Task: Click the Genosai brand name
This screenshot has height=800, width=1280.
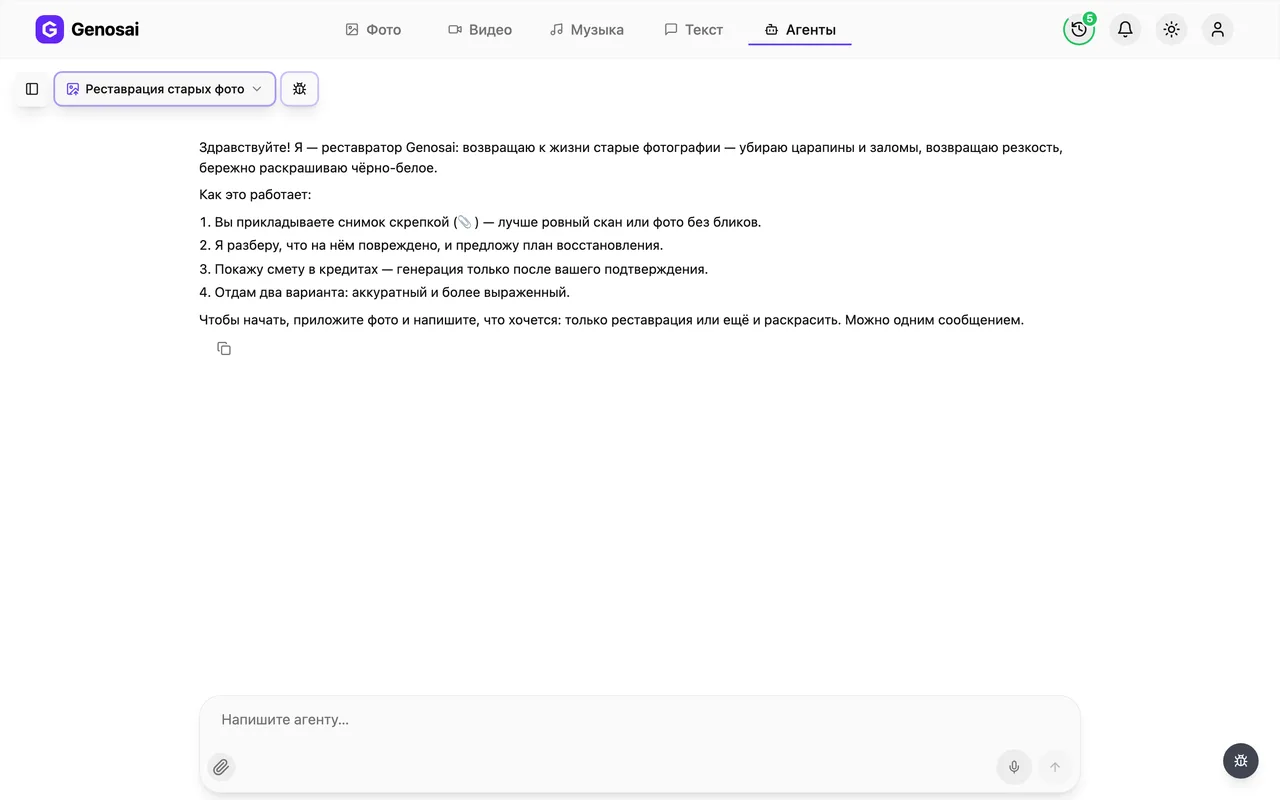Action: click(105, 30)
